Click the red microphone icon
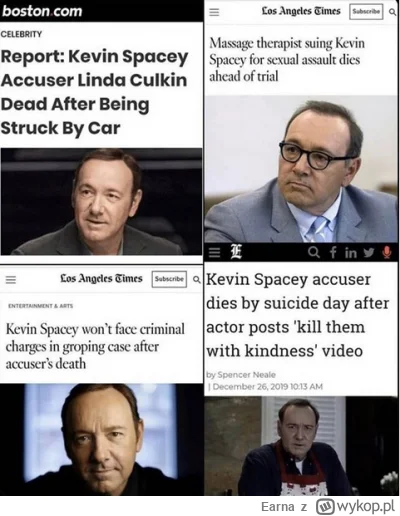This screenshot has width=400, height=516. coord(387,253)
